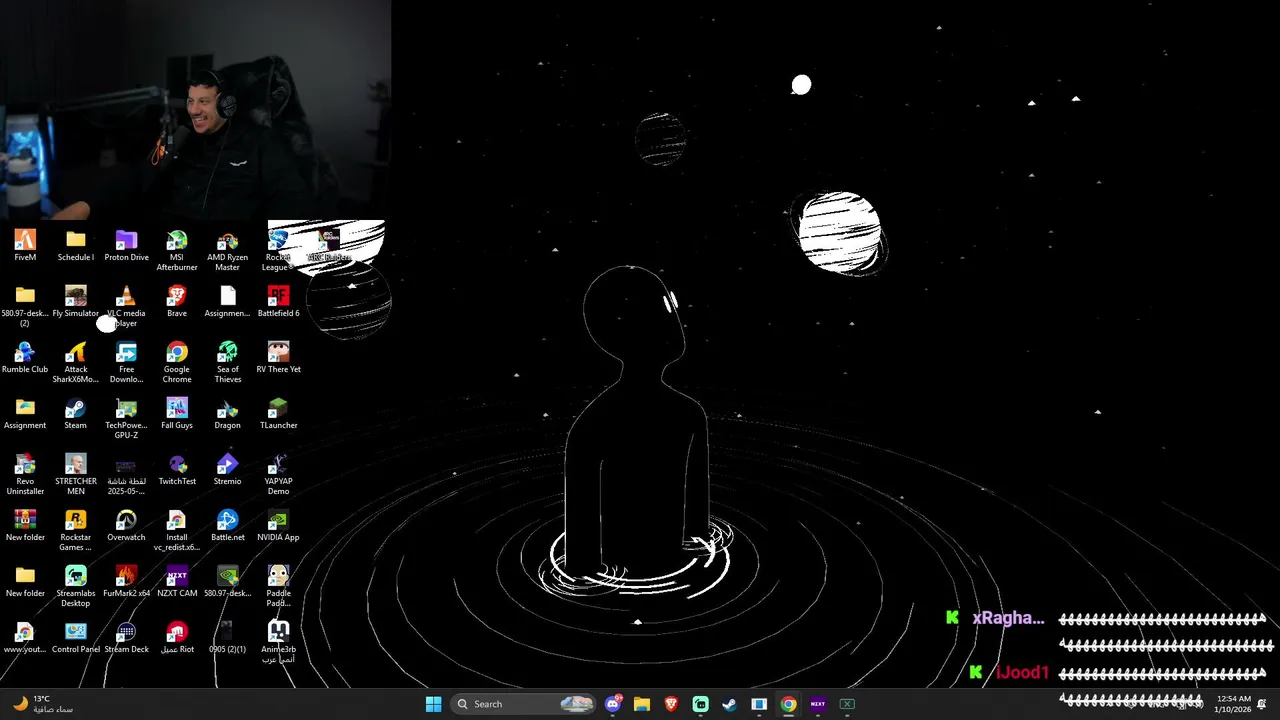Open the Sea of Thieves shortcut
The width and height of the screenshot is (1280, 720).
pyautogui.click(x=227, y=363)
